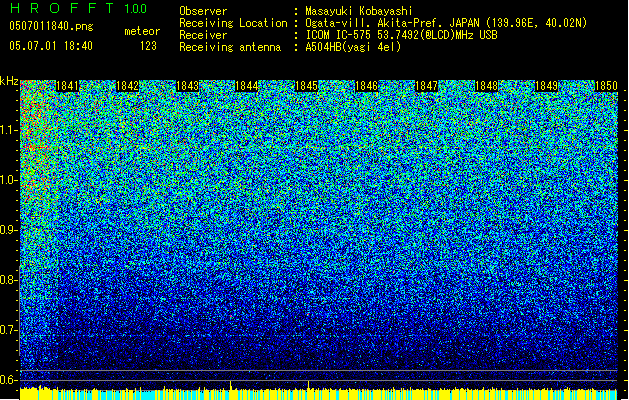Click the file name 0507011840.png
The width and height of the screenshot is (629, 400).
pyautogui.click(x=51, y=26)
